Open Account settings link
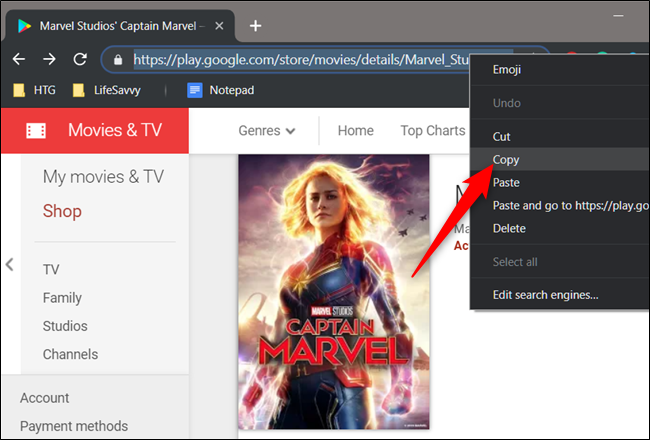The width and height of the screenshot is (650, 440). point(44,398)
